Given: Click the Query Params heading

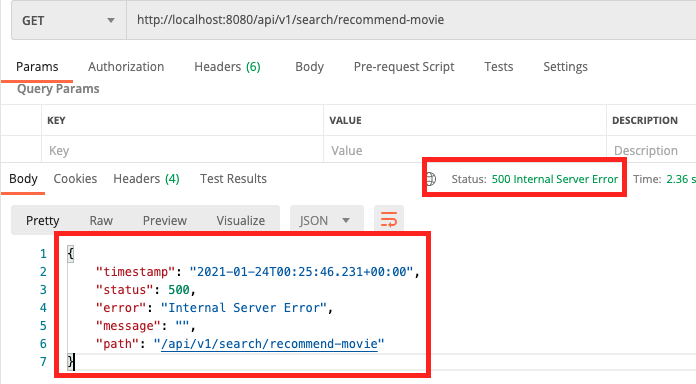Looking at the screenshot, I should [58, 89].
